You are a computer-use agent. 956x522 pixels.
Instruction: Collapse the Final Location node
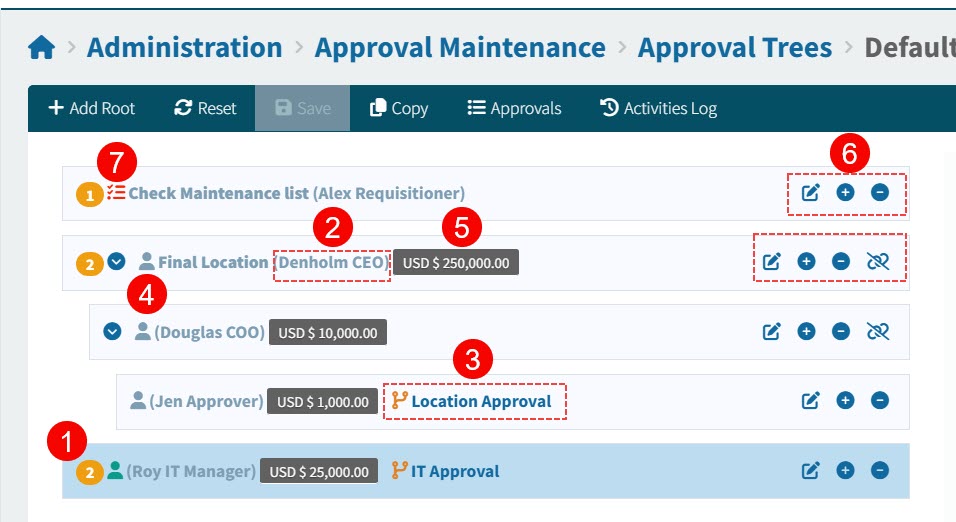116,262
